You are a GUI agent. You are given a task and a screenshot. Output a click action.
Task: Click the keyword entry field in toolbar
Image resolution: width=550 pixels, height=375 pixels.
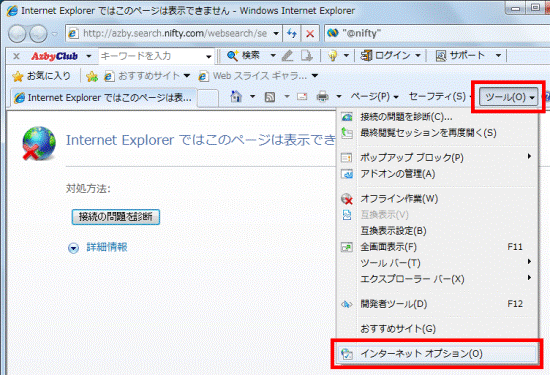click(x=151, y=56)
